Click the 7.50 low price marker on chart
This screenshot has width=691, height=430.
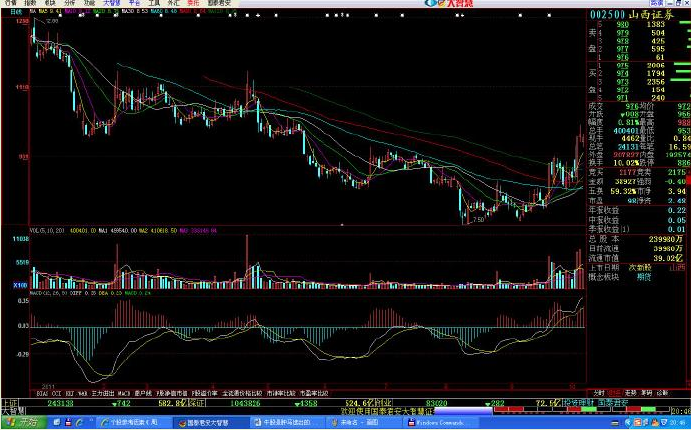(478, 219)
